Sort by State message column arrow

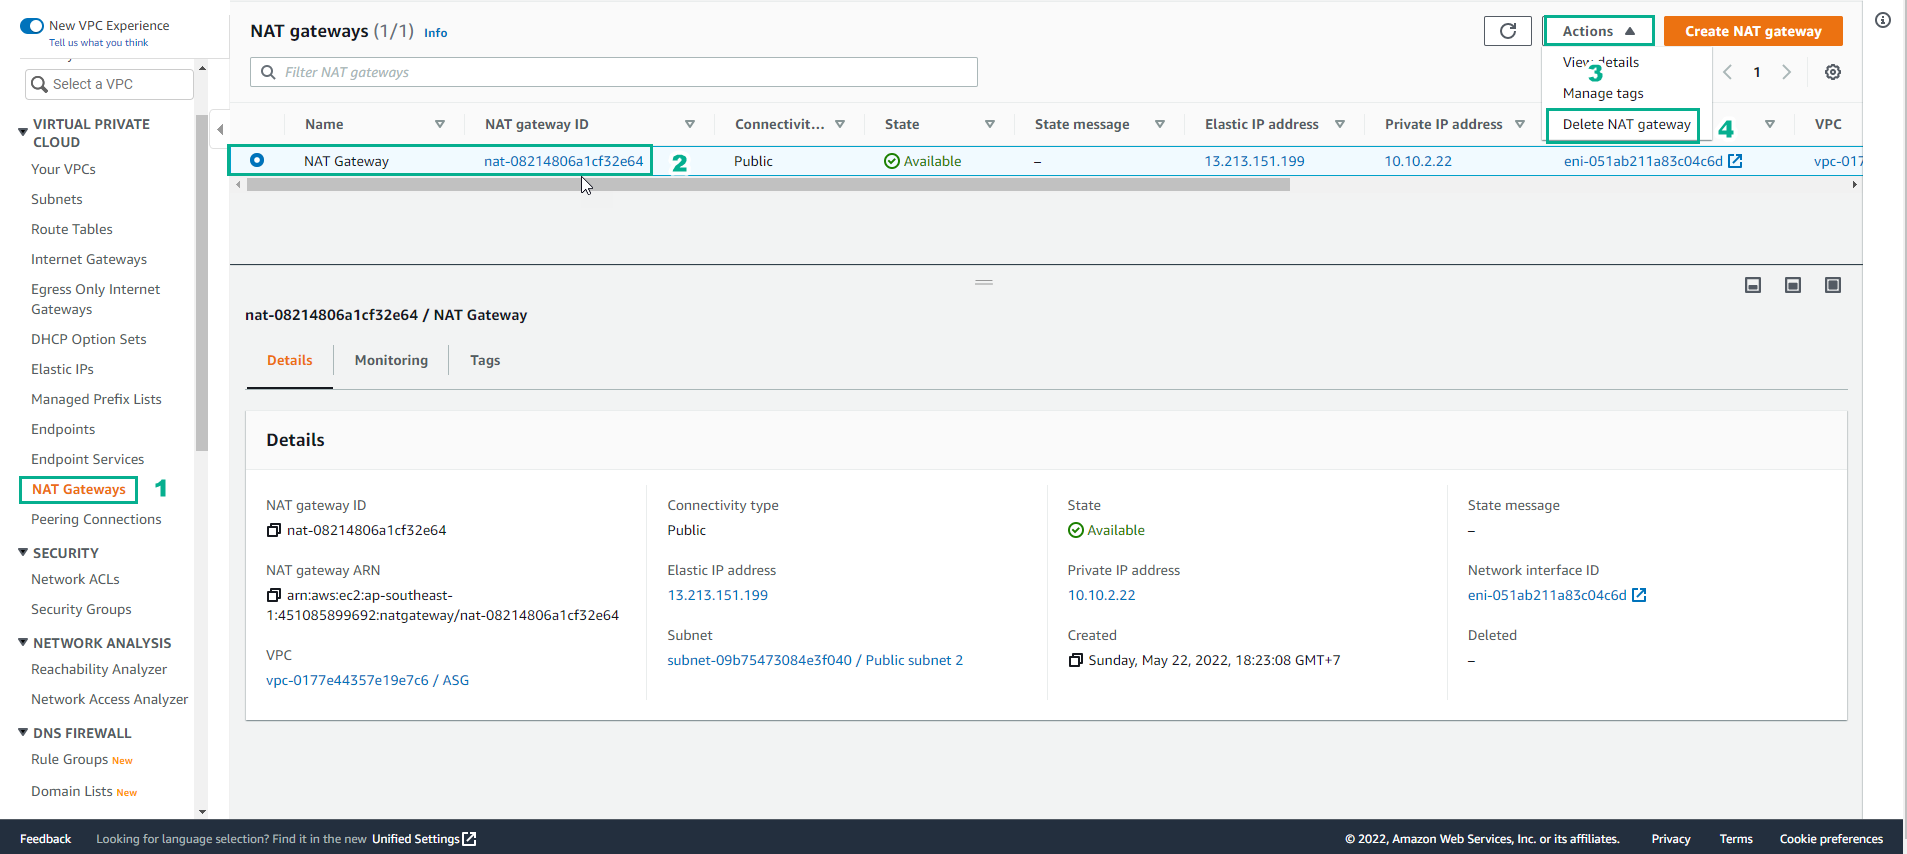point(1159,124)
